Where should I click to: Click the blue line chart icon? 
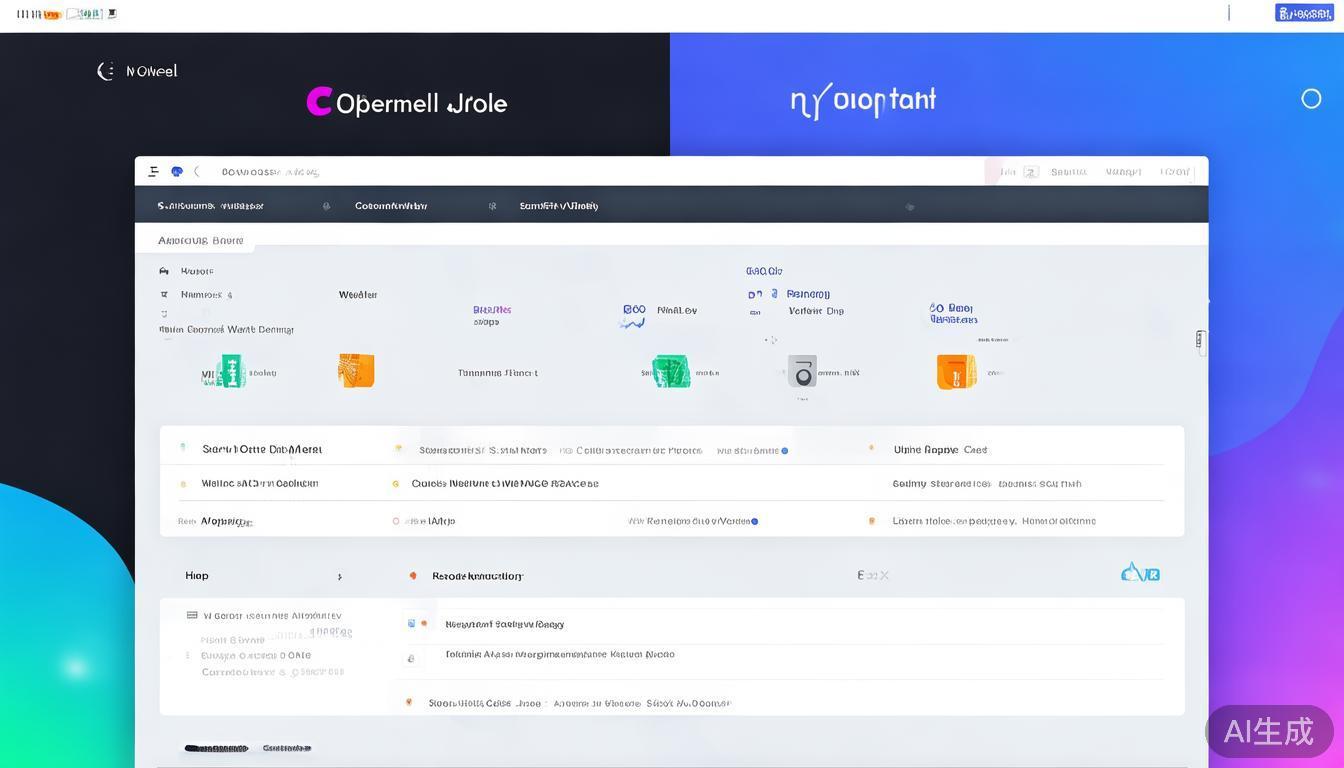point(633,317)
